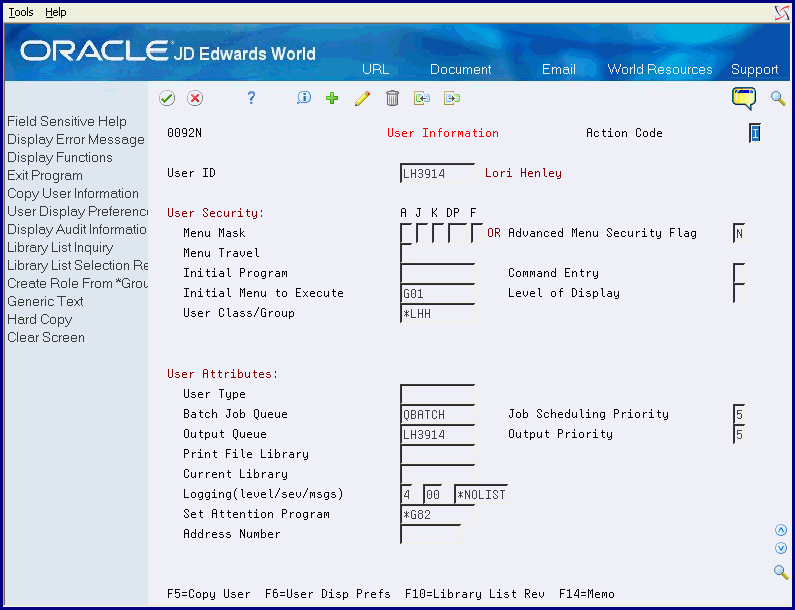Click the Set Attention Program field
795x610 pixels.
click(437, 515)
